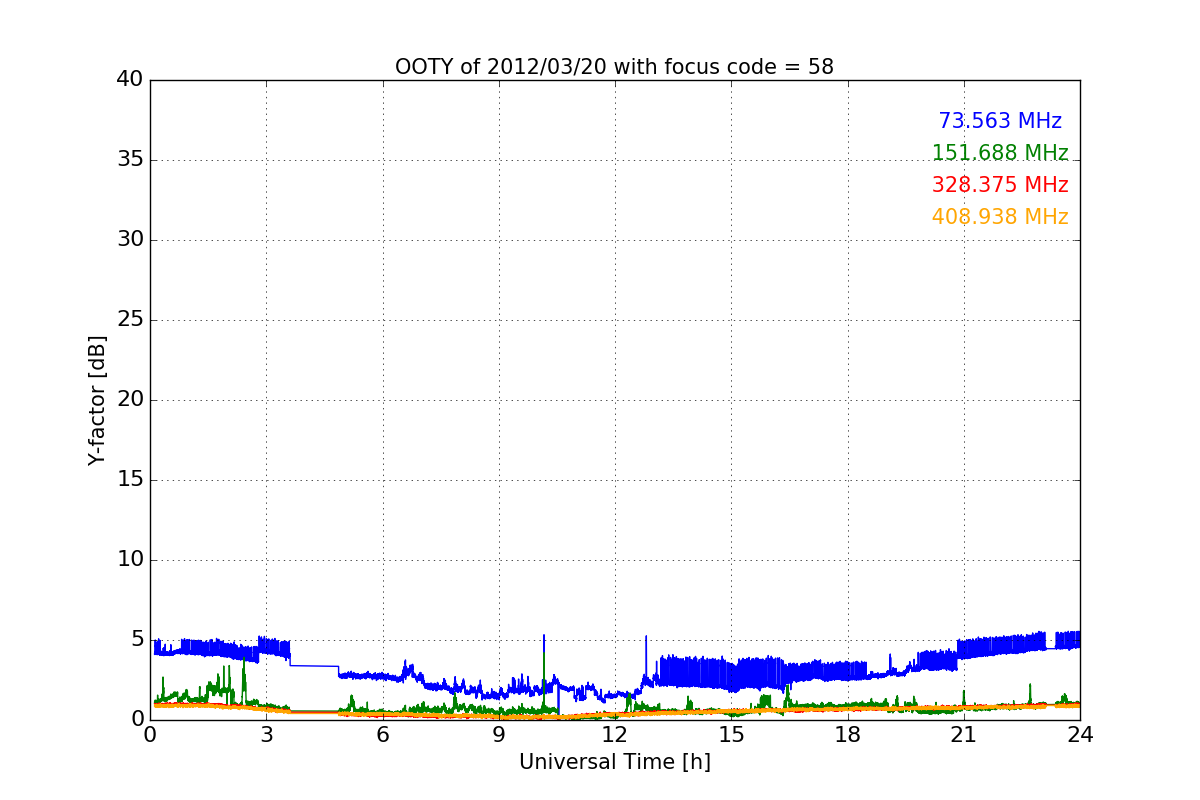Click the red 328.375 MHz legend label
Viewport: 1200px width, 800px height.
coord(1000,185)
